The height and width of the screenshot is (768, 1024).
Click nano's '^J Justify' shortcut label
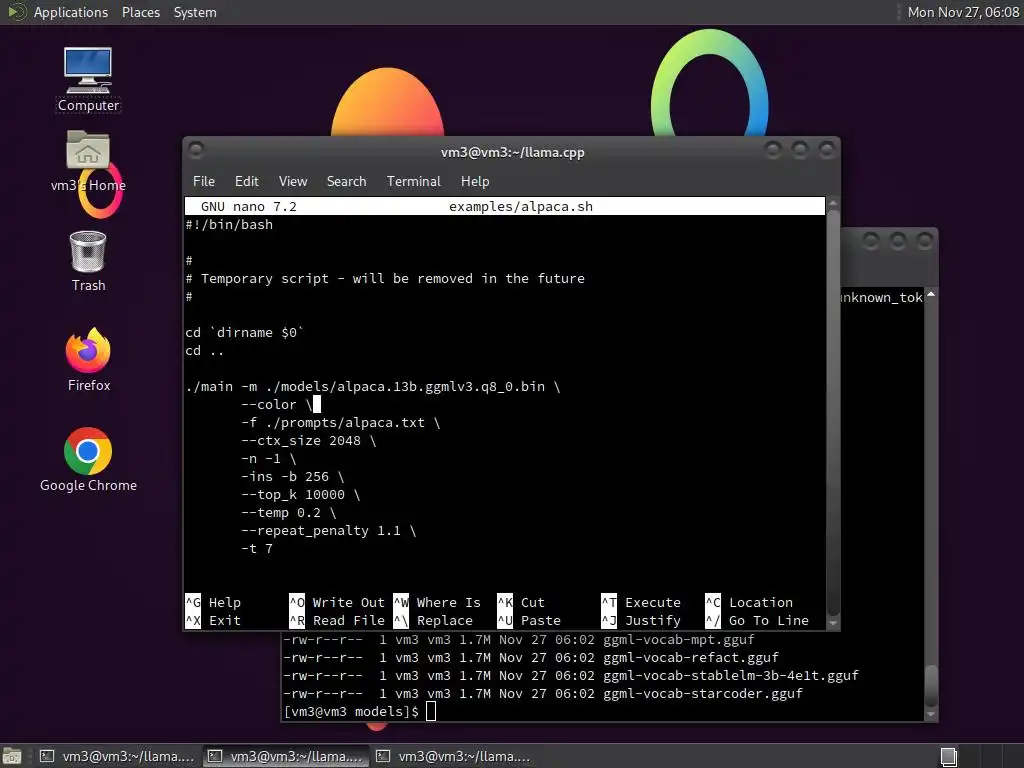641,620
